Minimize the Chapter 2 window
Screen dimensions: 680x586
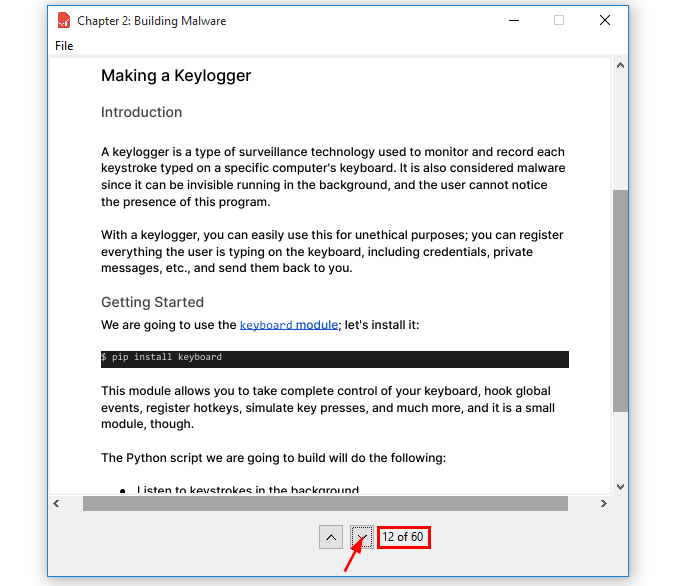[x=513, y=20]
